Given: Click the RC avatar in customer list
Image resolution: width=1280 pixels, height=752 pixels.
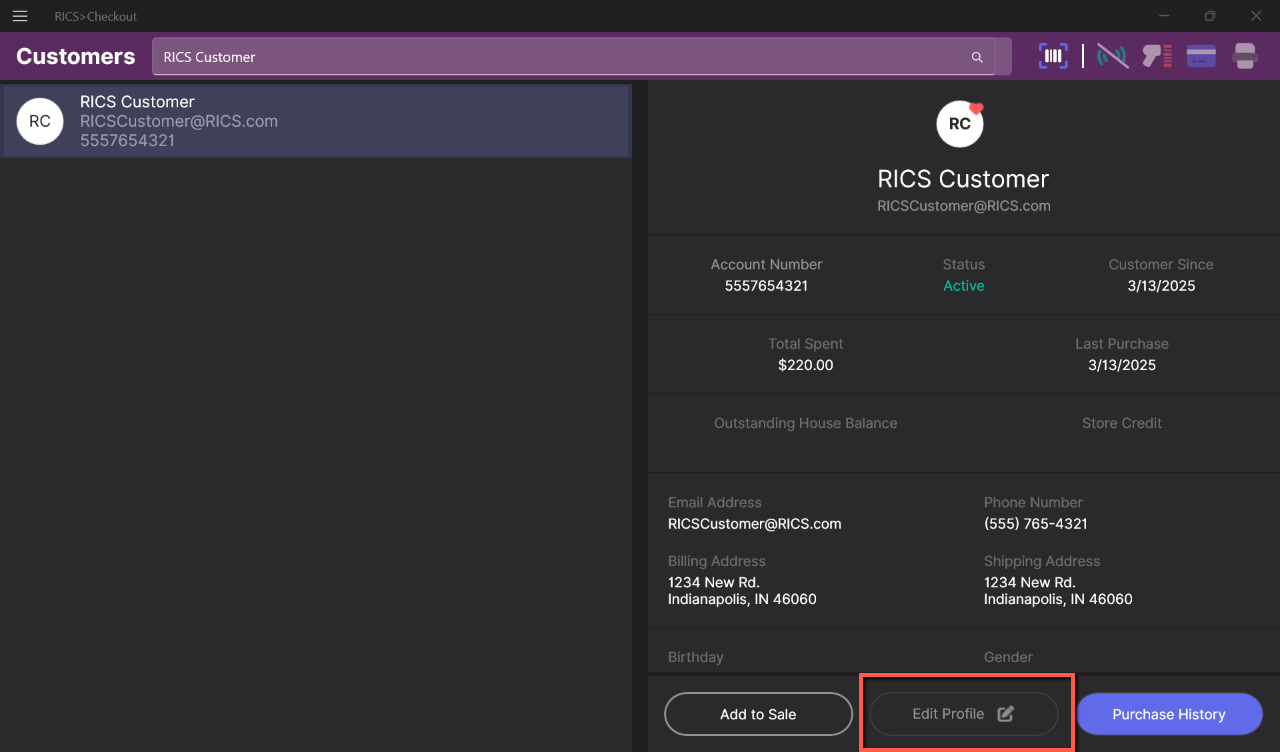Looking at the screenshot, I should pos(40,122).
